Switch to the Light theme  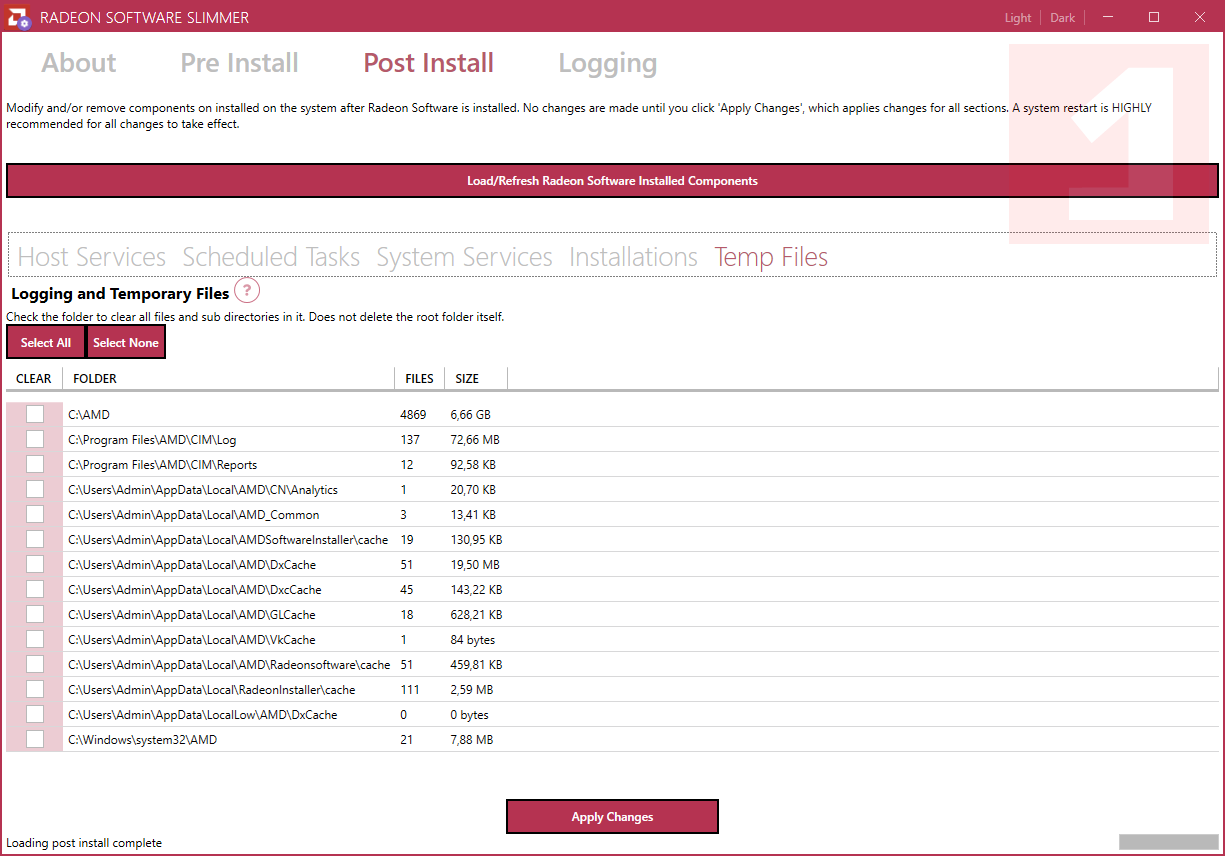(1018, 18)
